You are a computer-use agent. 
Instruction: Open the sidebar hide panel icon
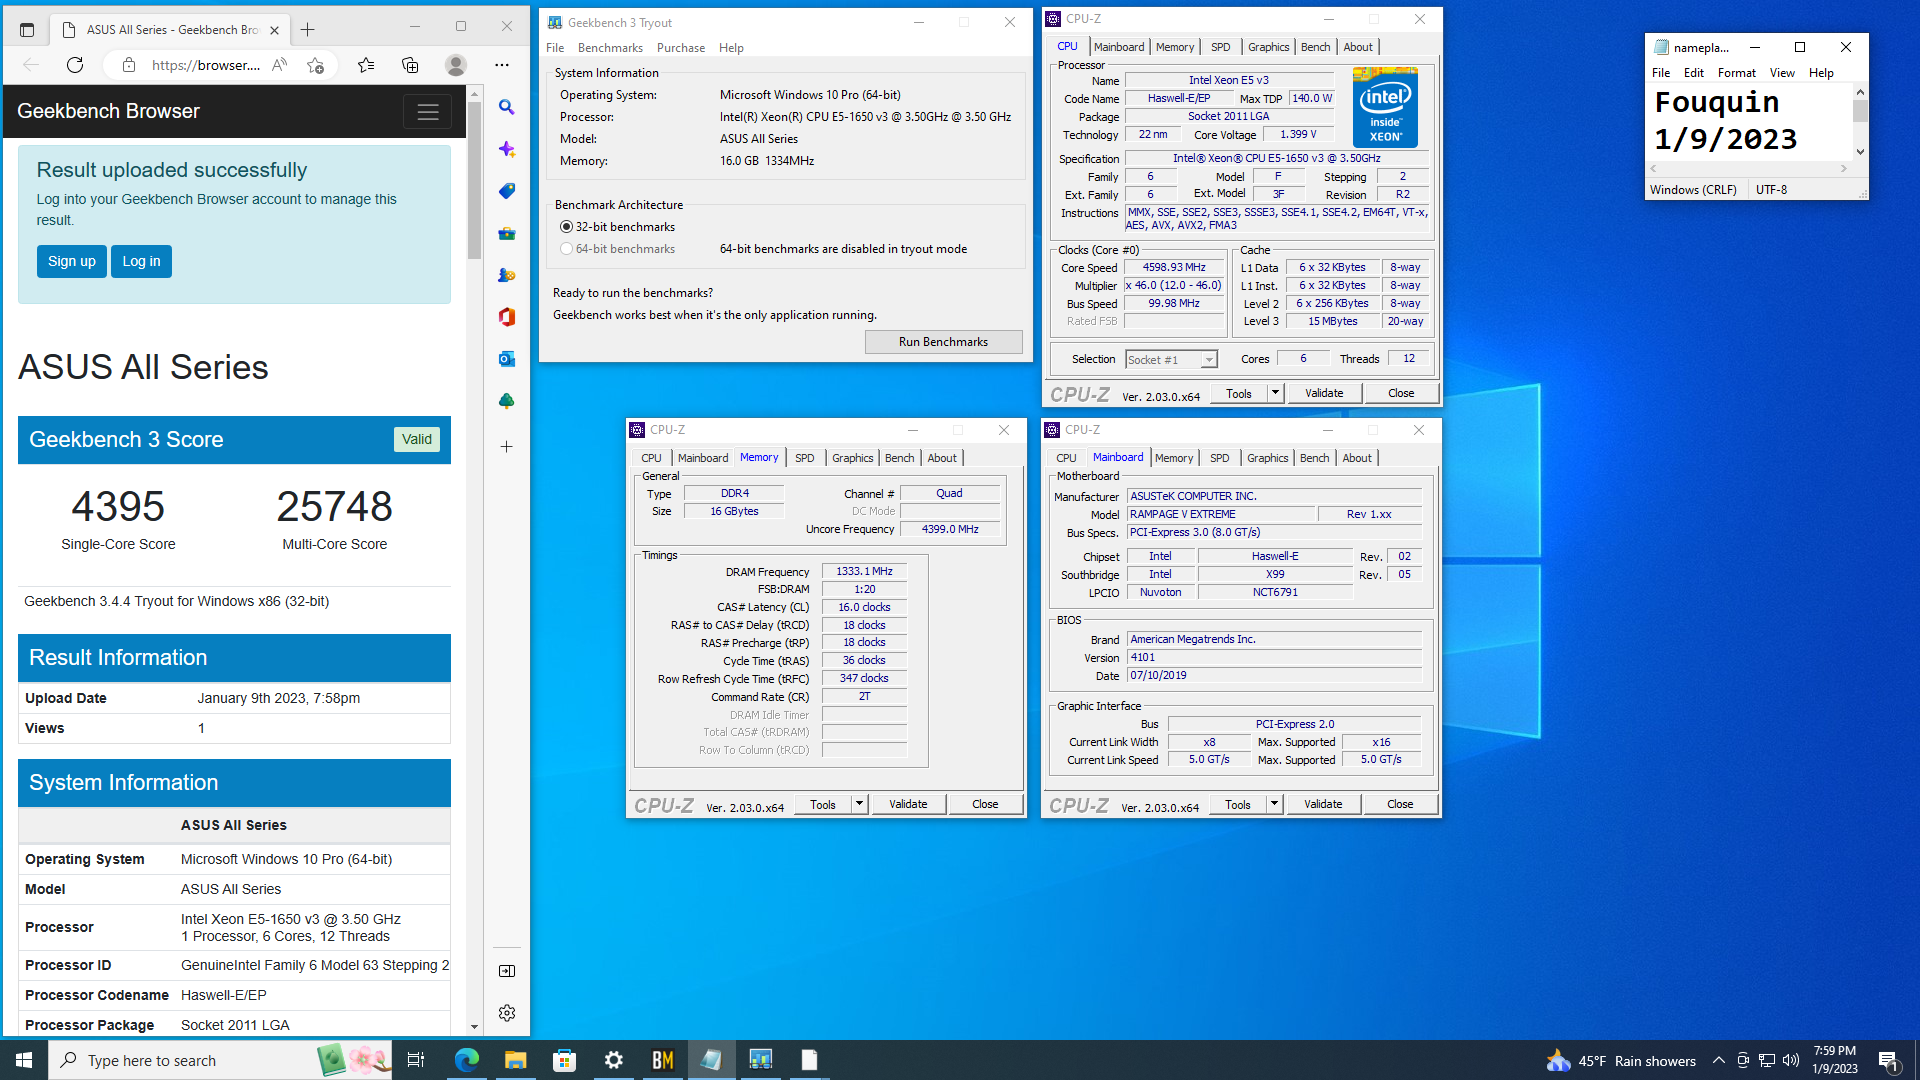[x=507, y=971]
